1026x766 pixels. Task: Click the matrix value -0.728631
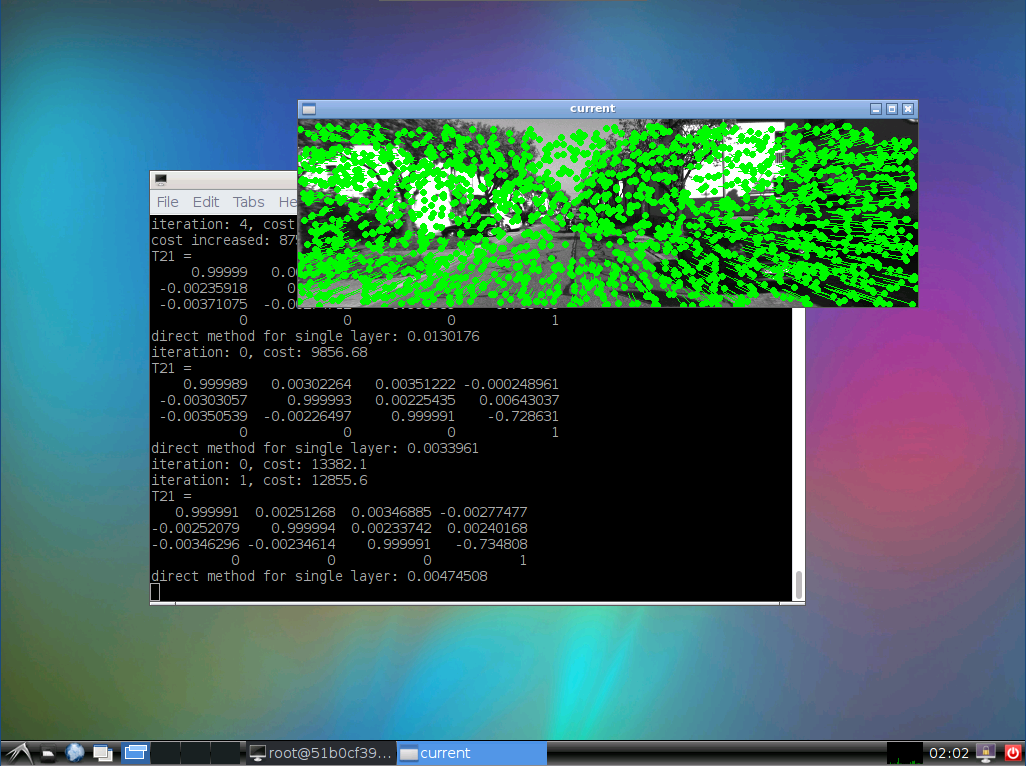tap(523, 417)
